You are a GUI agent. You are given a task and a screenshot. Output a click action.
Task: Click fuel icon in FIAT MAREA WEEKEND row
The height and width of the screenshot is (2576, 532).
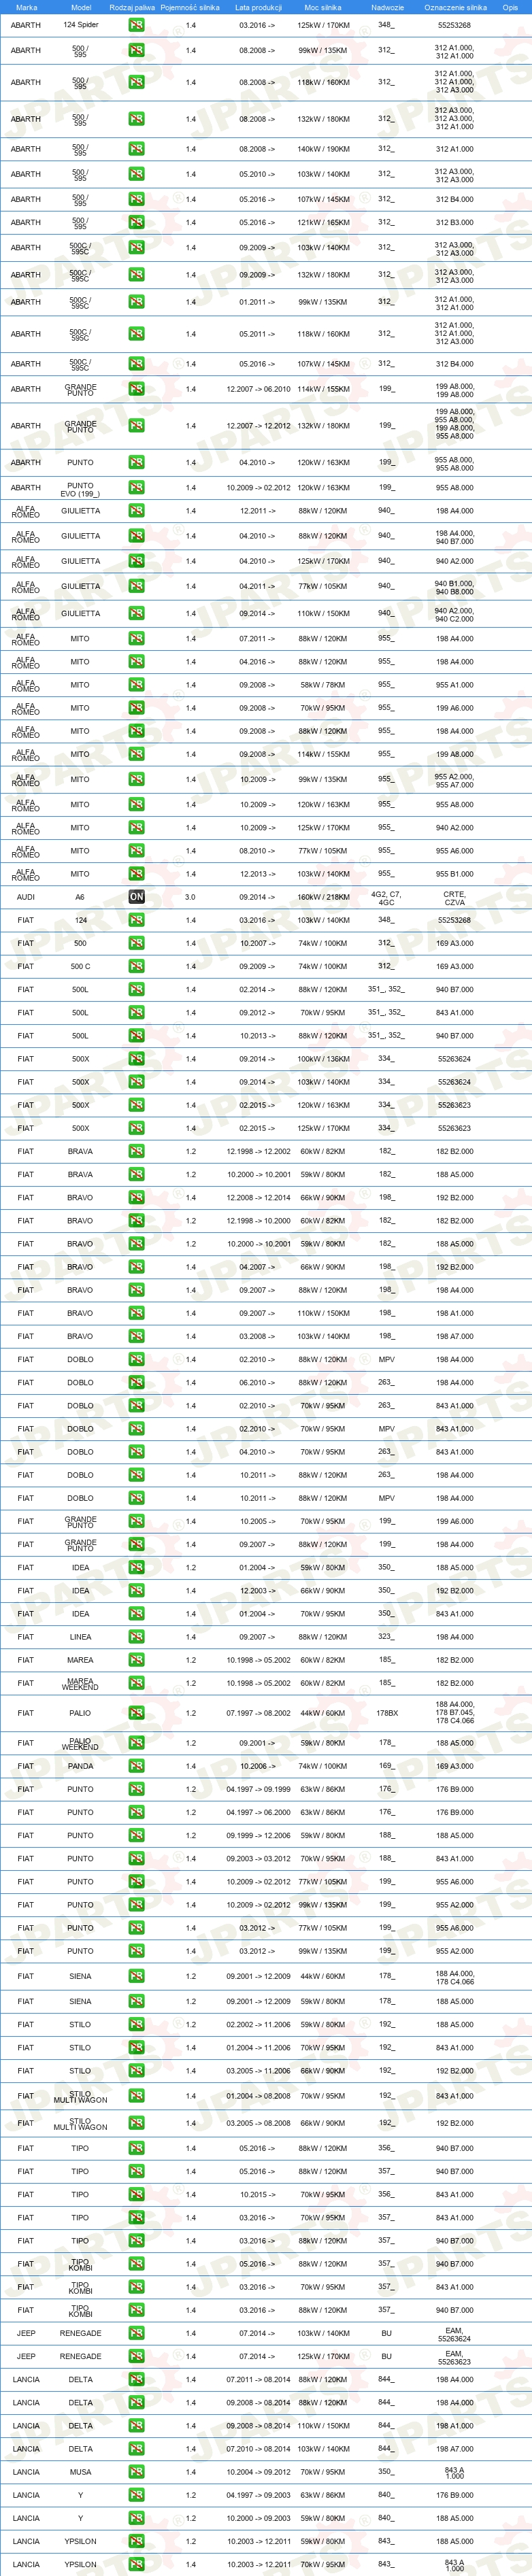pos(136,1683)
